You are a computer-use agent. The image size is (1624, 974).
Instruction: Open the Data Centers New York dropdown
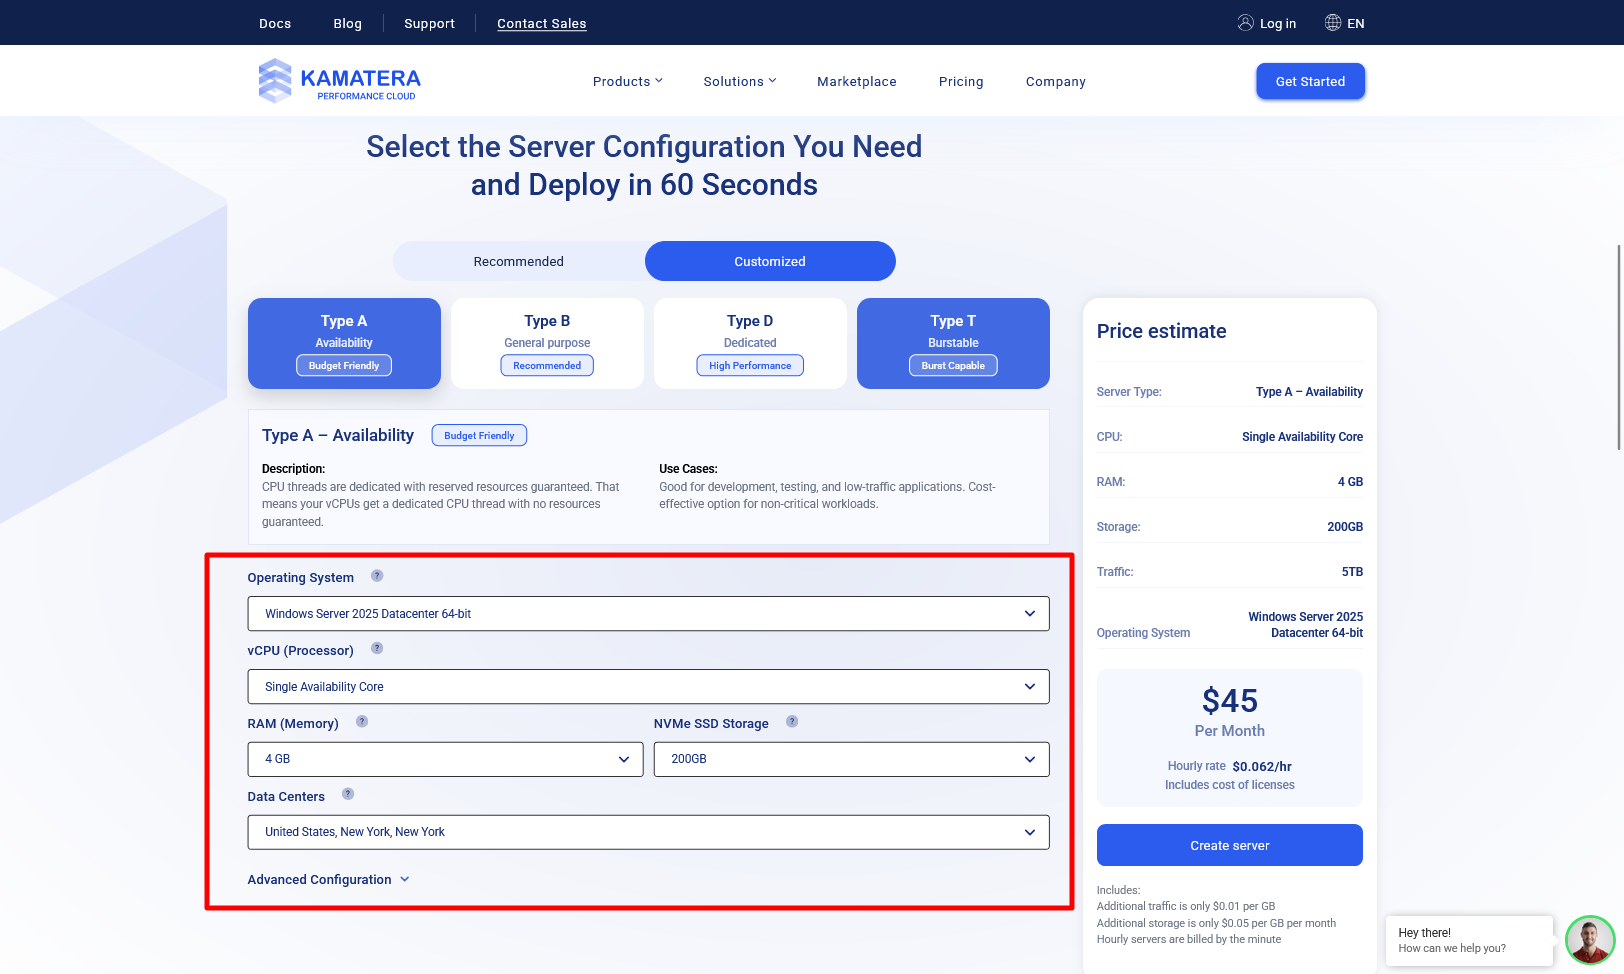(648, 832)
